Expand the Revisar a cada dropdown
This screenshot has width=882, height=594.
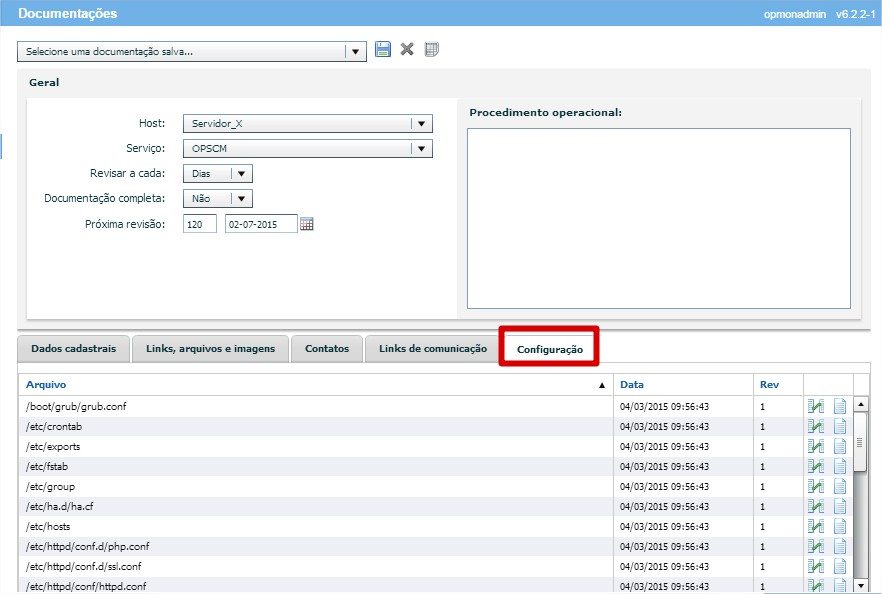[x=241, y=174]
